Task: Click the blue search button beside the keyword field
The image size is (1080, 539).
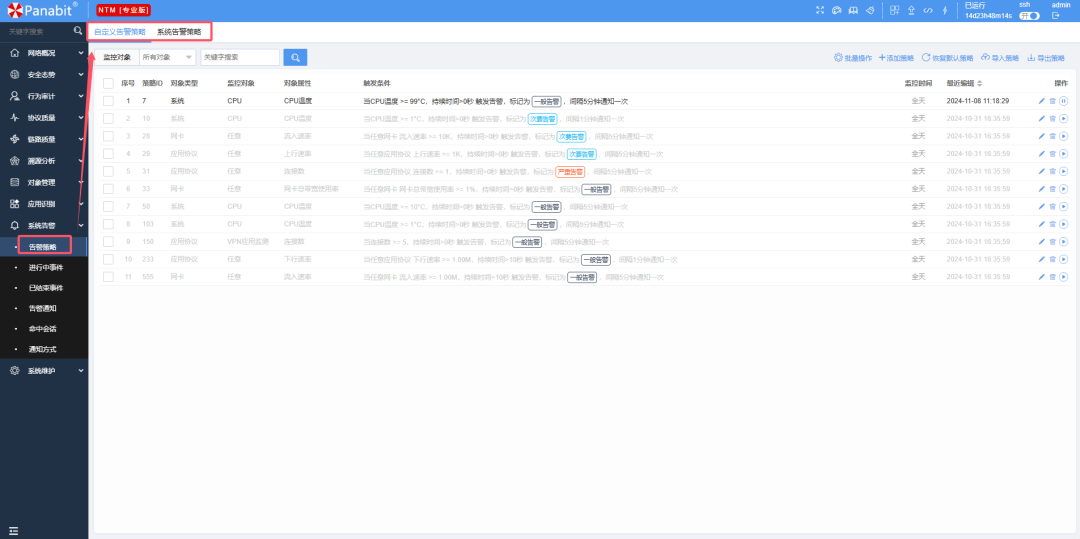Action: [x=295, y=57]
